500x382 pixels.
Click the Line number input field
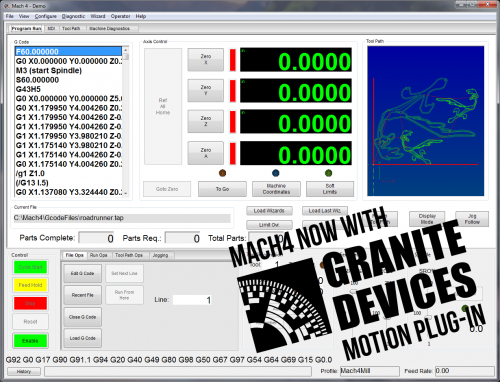coord(192,300)
